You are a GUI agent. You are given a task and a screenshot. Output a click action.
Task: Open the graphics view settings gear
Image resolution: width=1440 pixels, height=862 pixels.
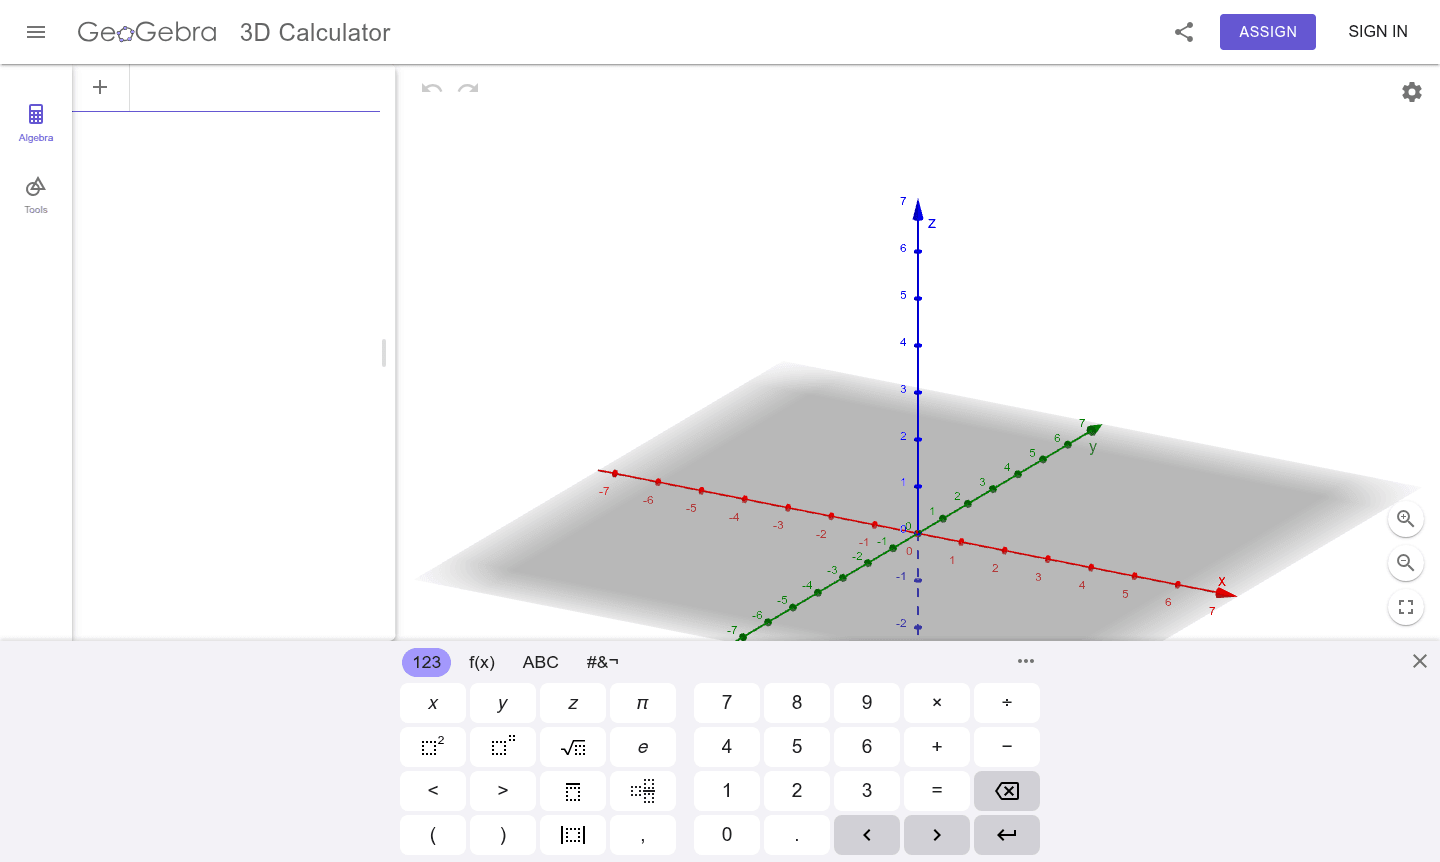point(1411,91)
